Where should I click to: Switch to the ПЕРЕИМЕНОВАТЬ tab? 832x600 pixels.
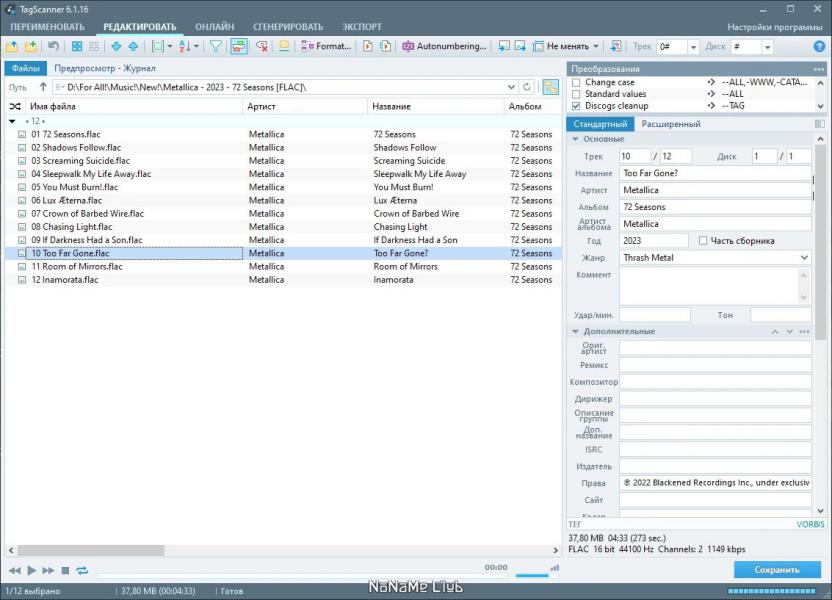coord(47,27)
